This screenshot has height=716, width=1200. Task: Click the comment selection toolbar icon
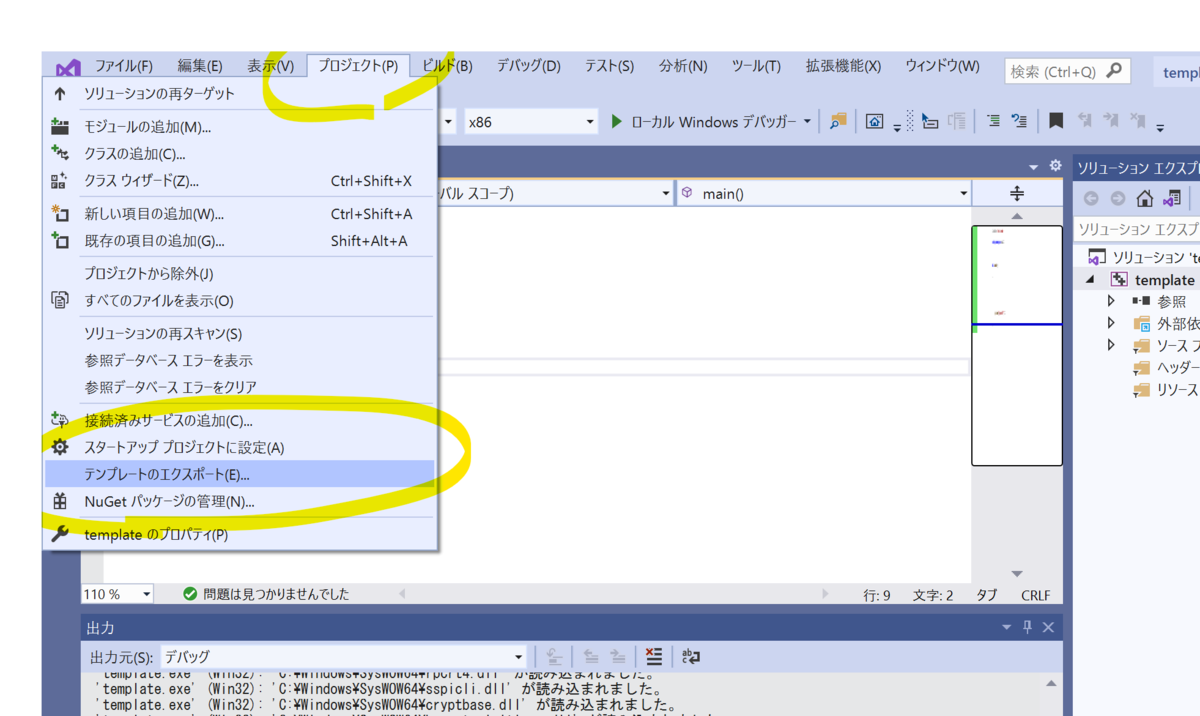coord(993,121)
